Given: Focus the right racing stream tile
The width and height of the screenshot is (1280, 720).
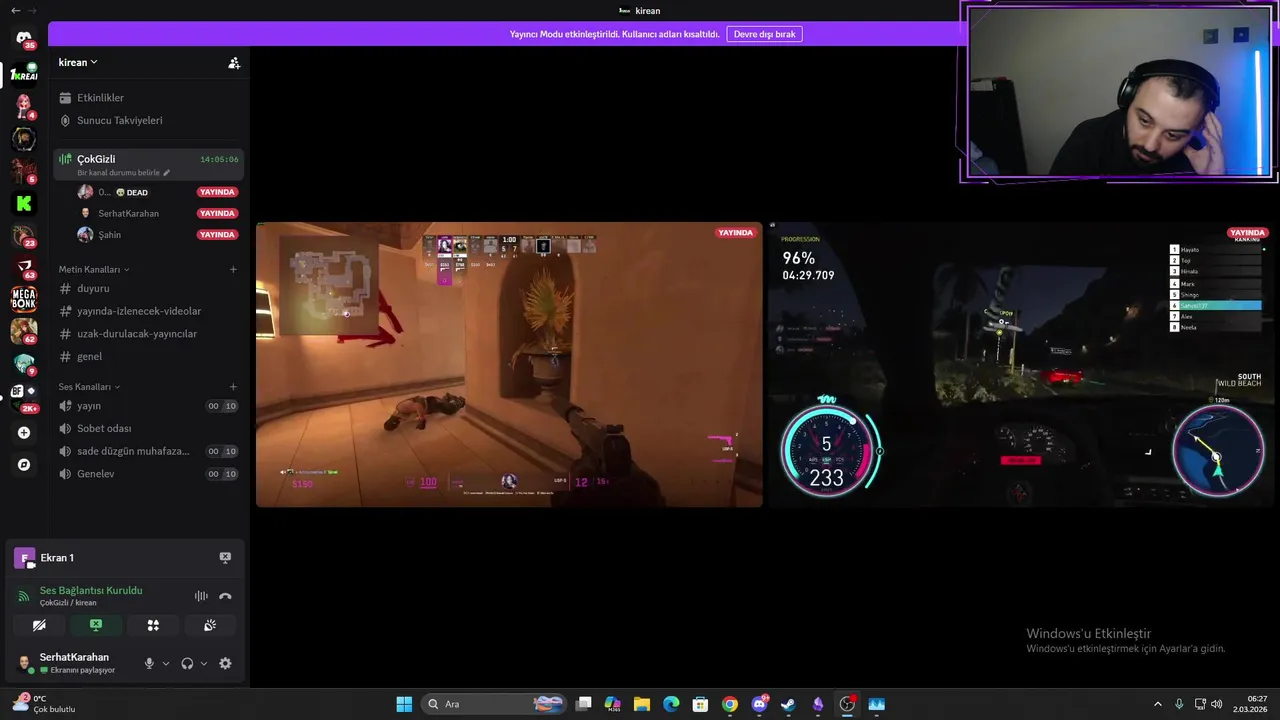Looking at the screenshot, I should pos(1022,364).
